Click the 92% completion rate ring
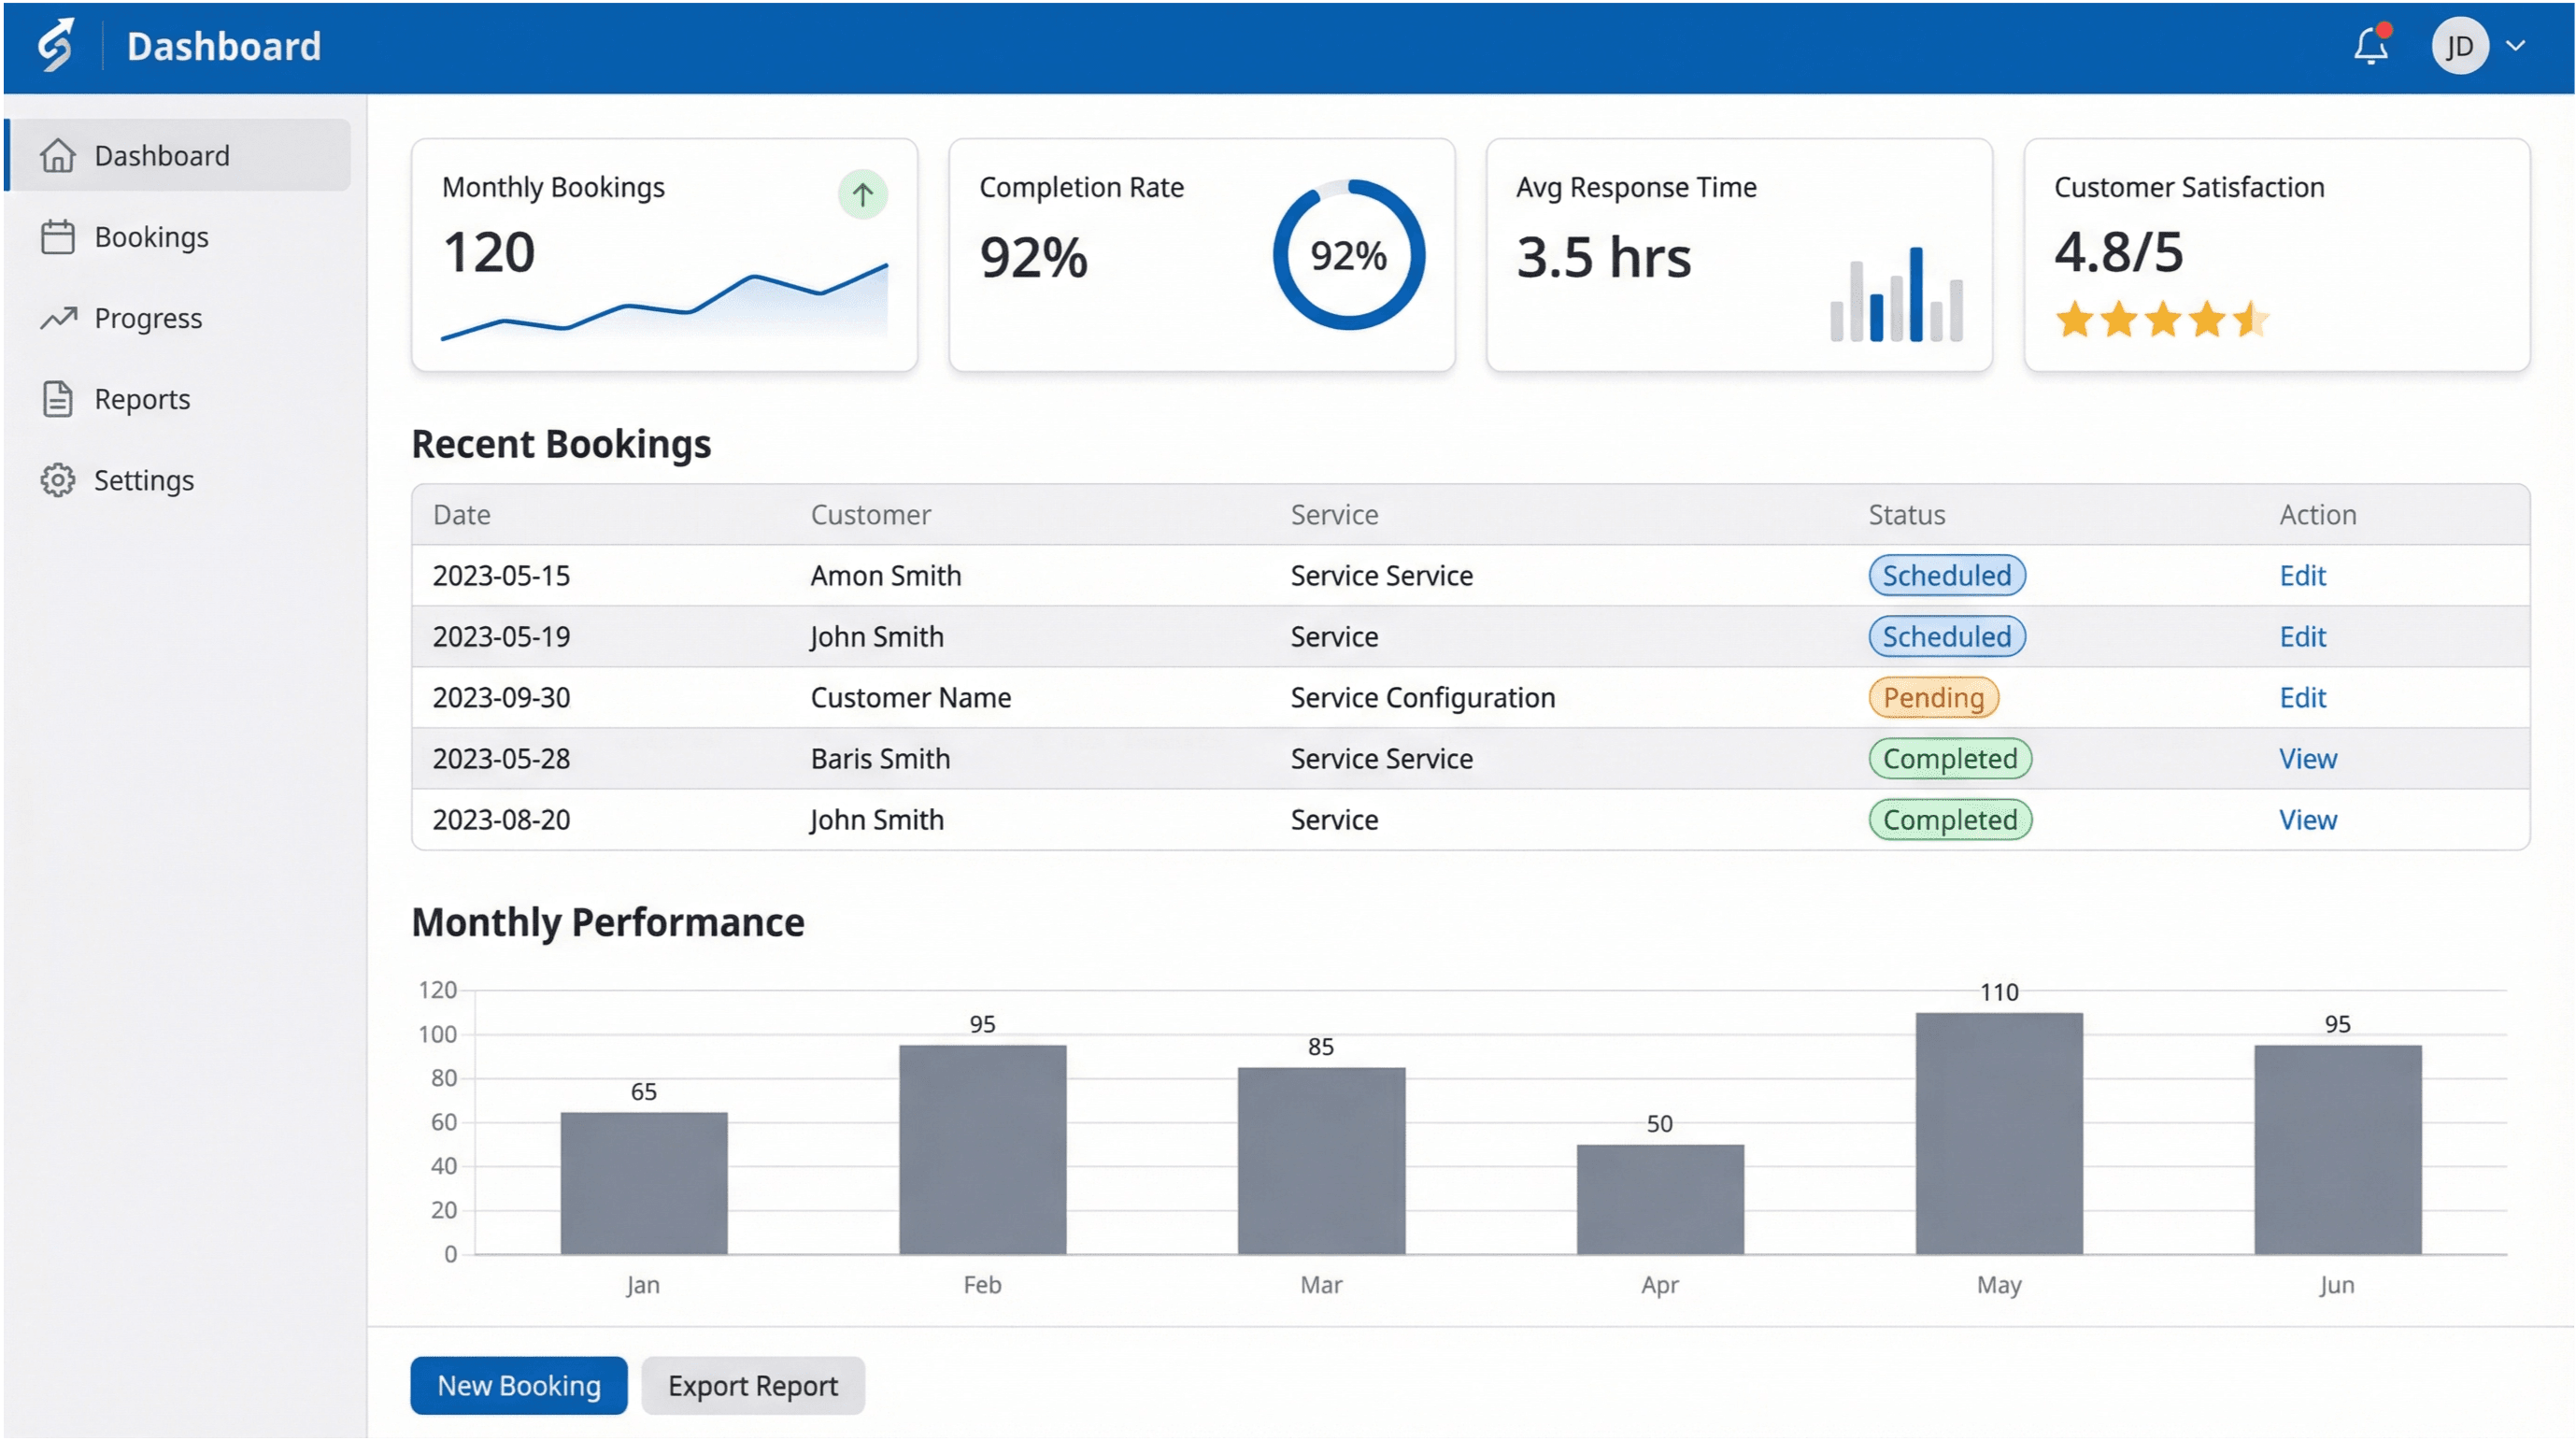Screen dimensions: 2576x1440 coord(1348,255)
